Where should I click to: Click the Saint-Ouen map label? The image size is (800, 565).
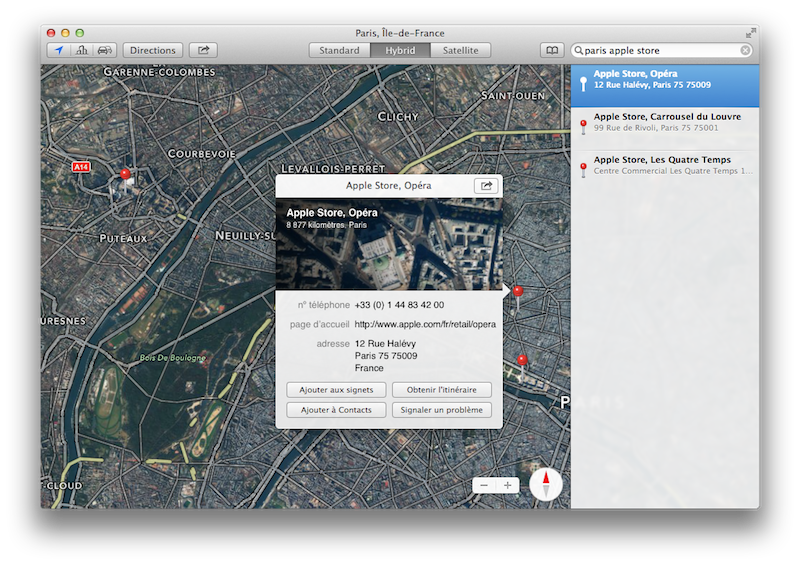(513, 95)
